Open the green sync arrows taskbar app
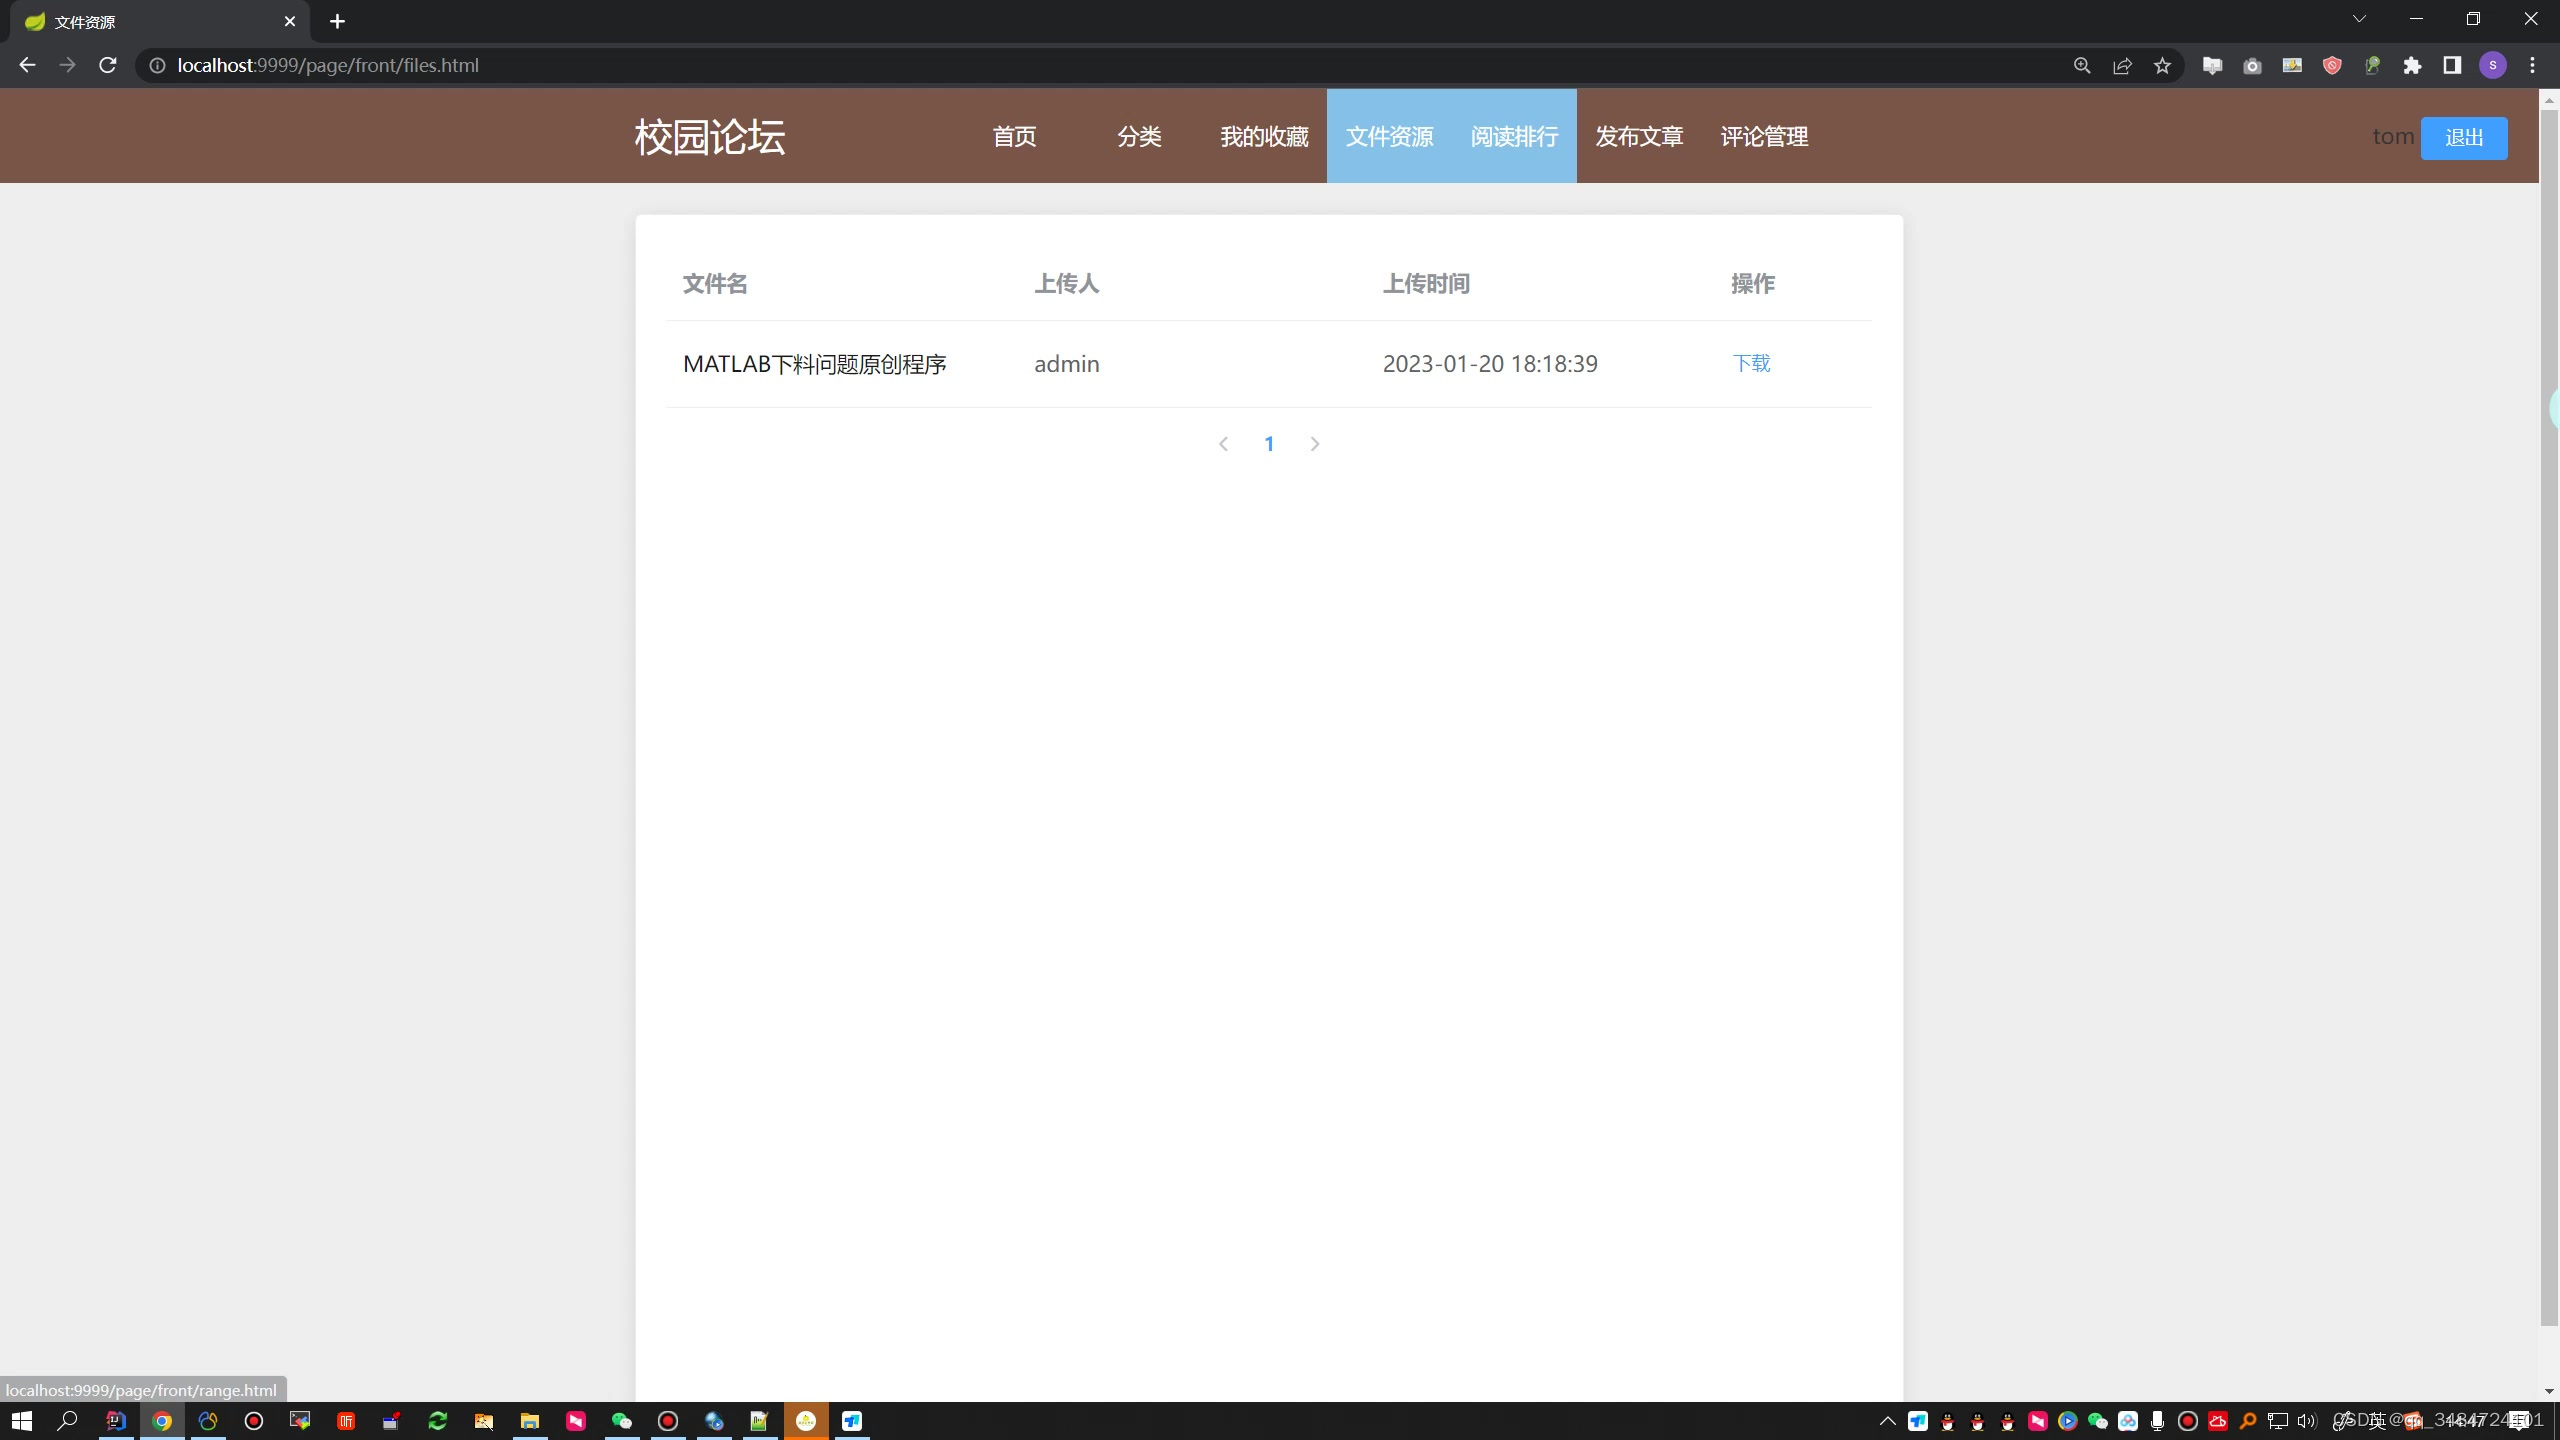This screenshot has height=1440, width=2560. click(438, 1421)
